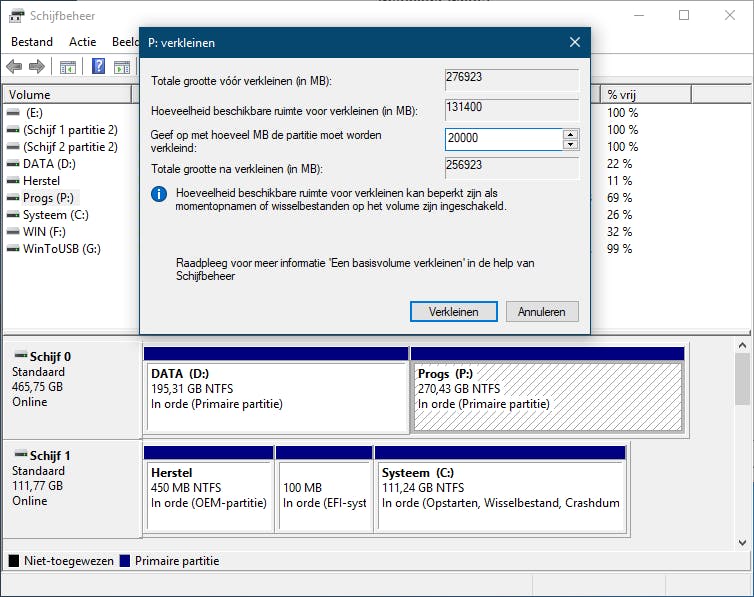Click the drive icon next to WinToUSB (G:)
This screenshot has width=754, height=597.
tap(13, 249)
